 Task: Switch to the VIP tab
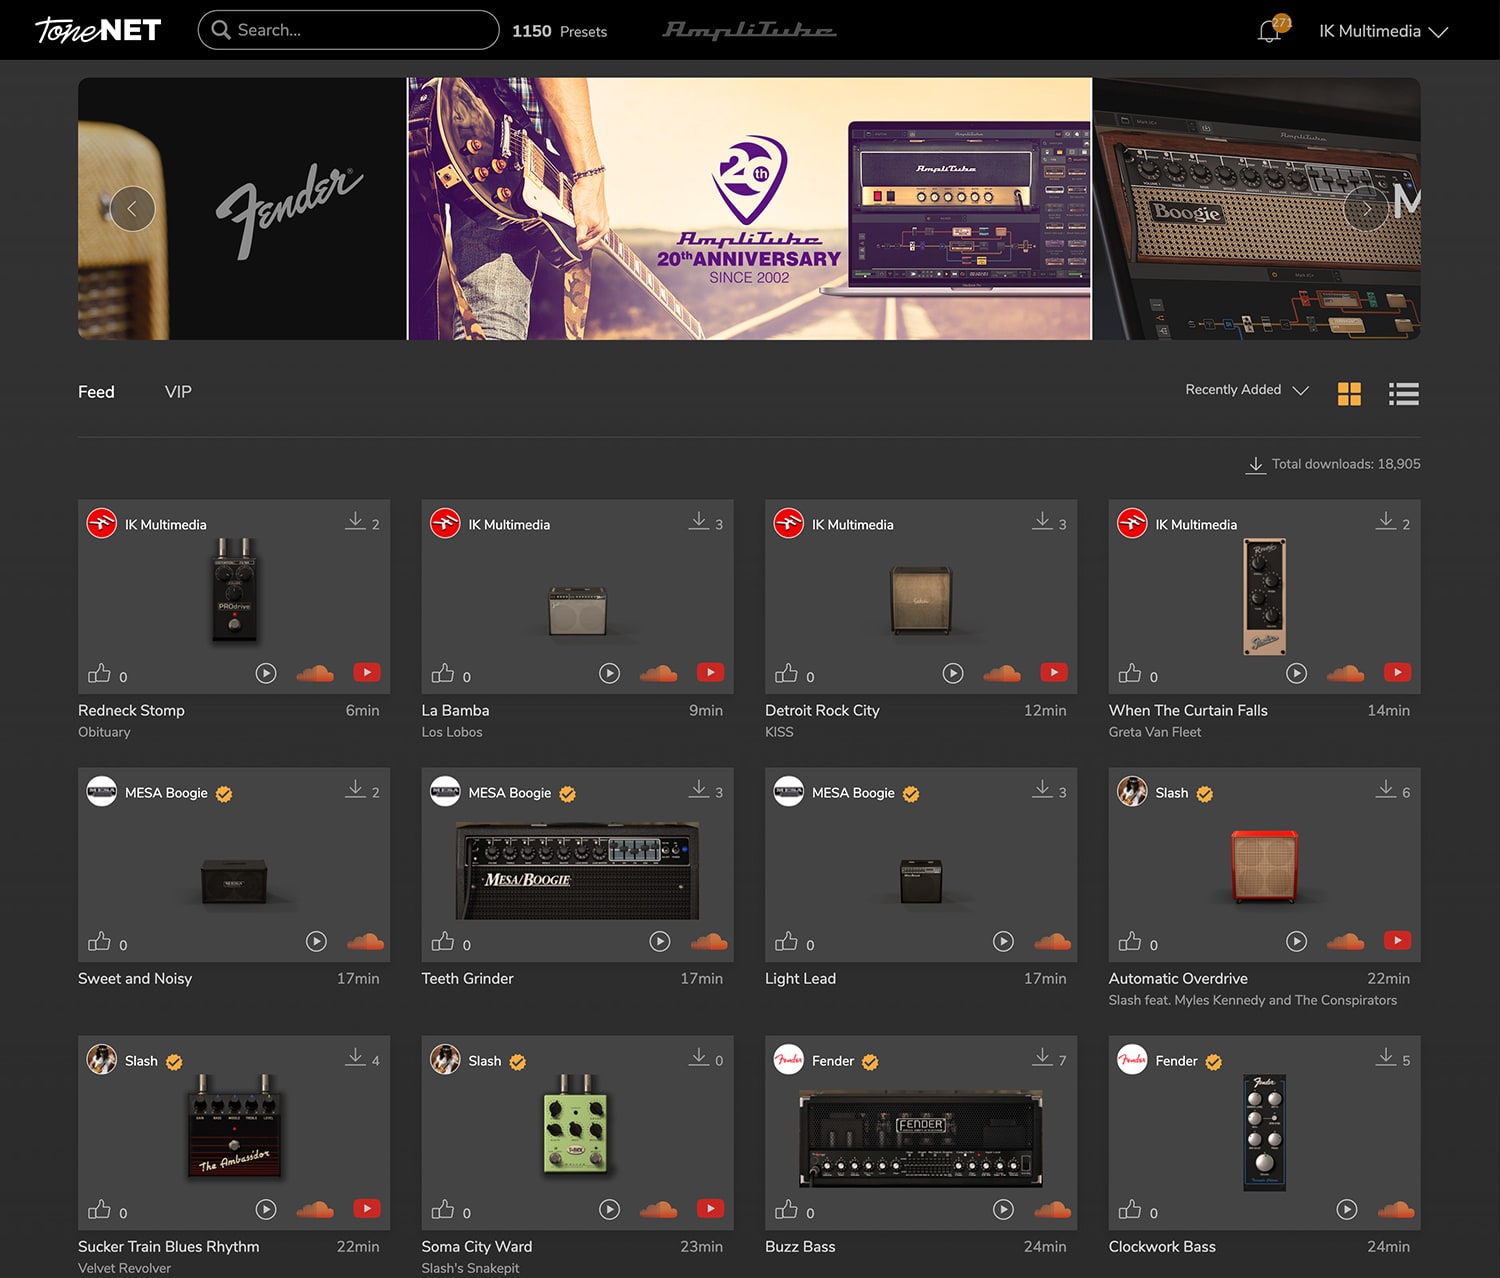[178, 392]
